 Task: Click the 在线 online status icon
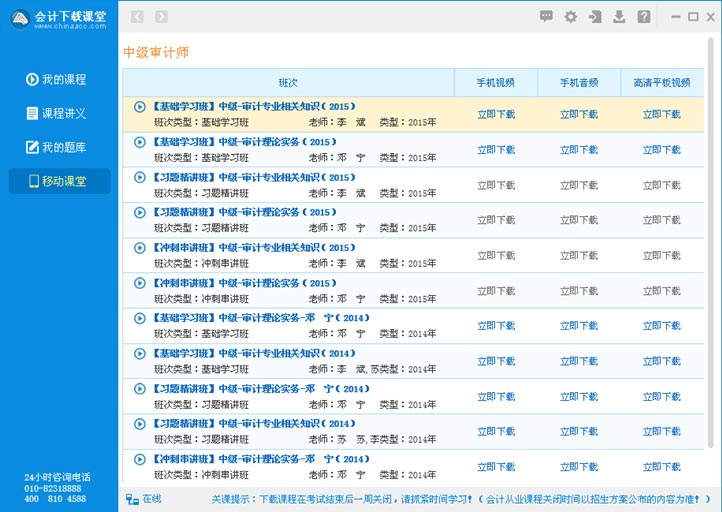coord(133,498)
